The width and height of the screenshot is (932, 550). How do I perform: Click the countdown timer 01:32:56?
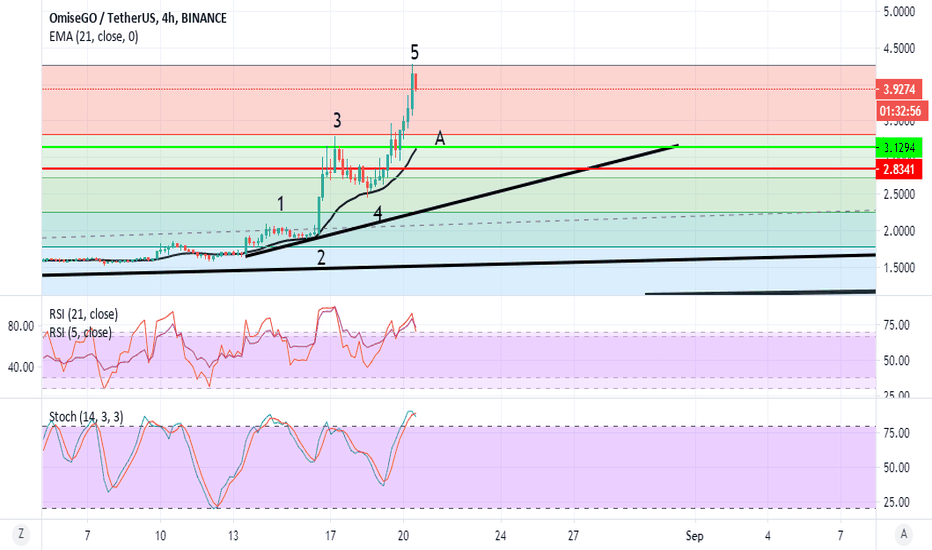901,111
